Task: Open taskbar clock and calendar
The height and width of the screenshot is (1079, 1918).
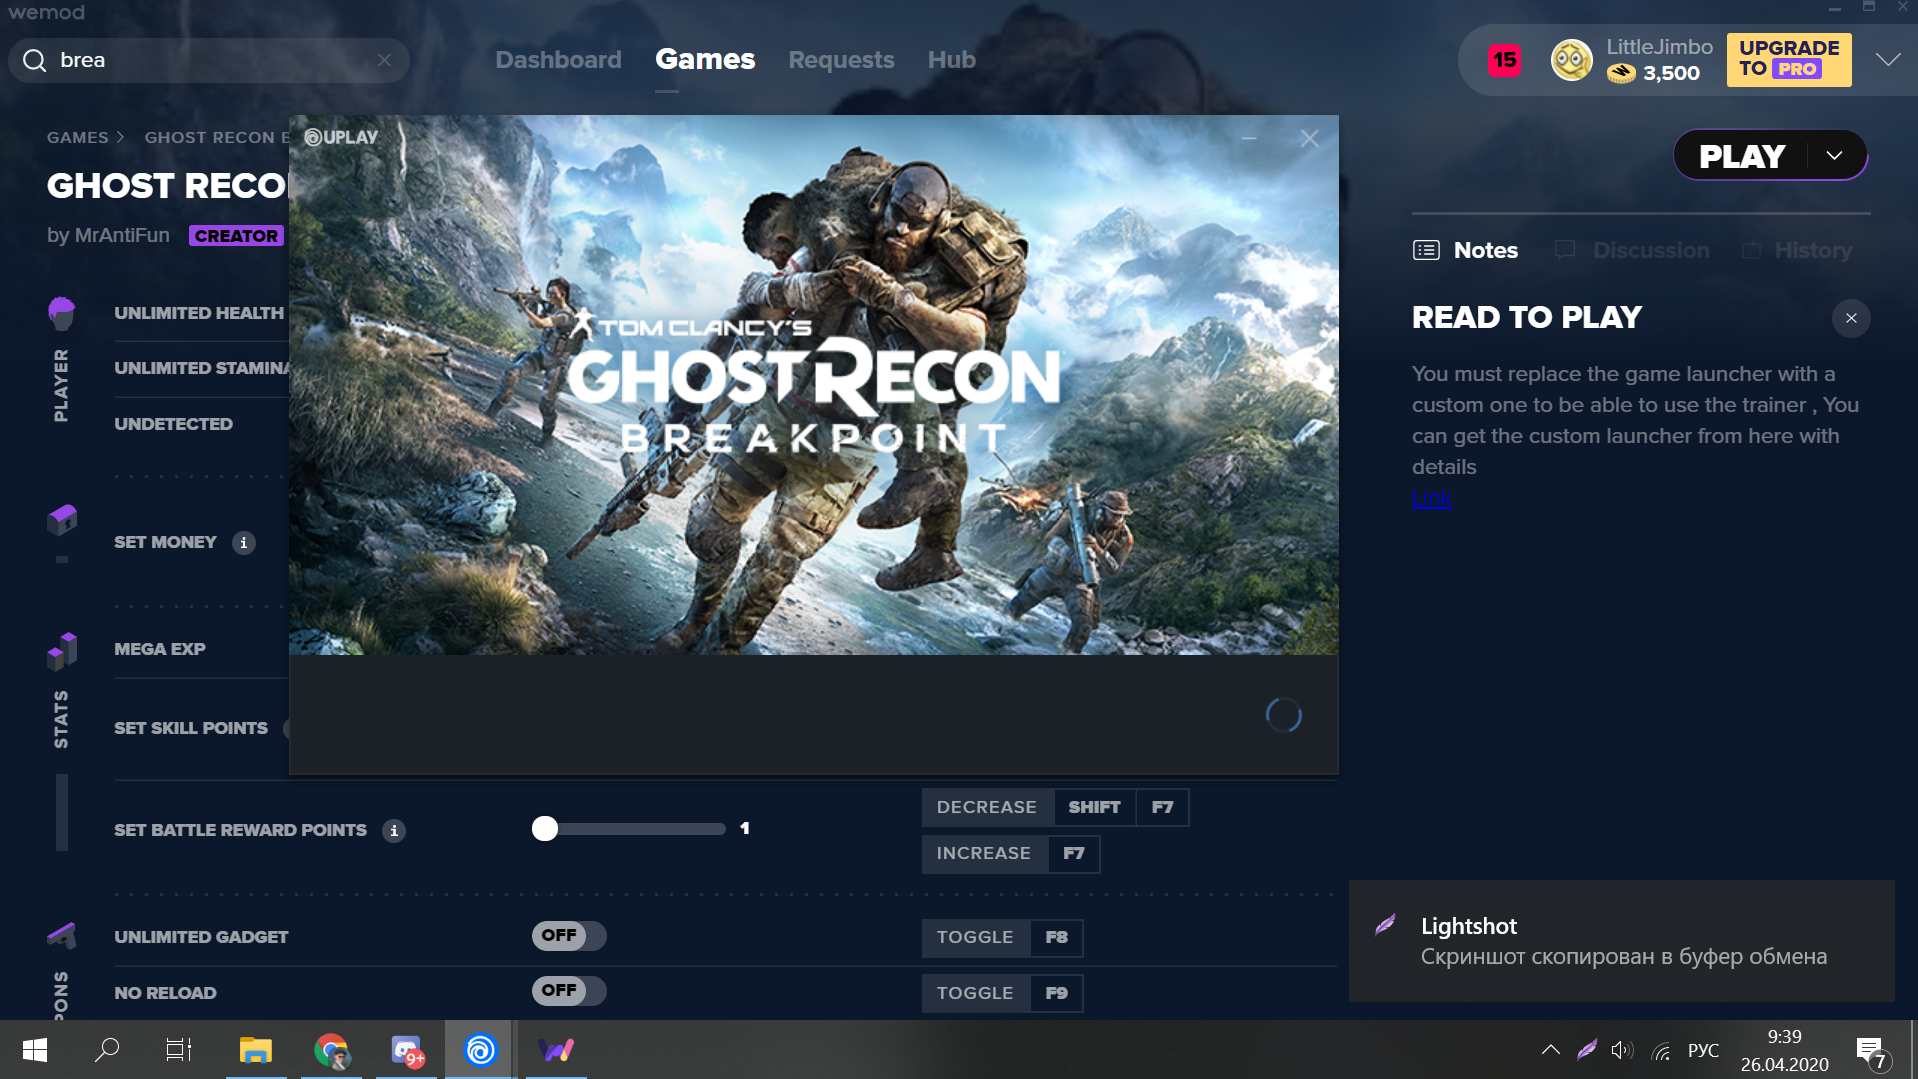Action: click(1784, 1051)
